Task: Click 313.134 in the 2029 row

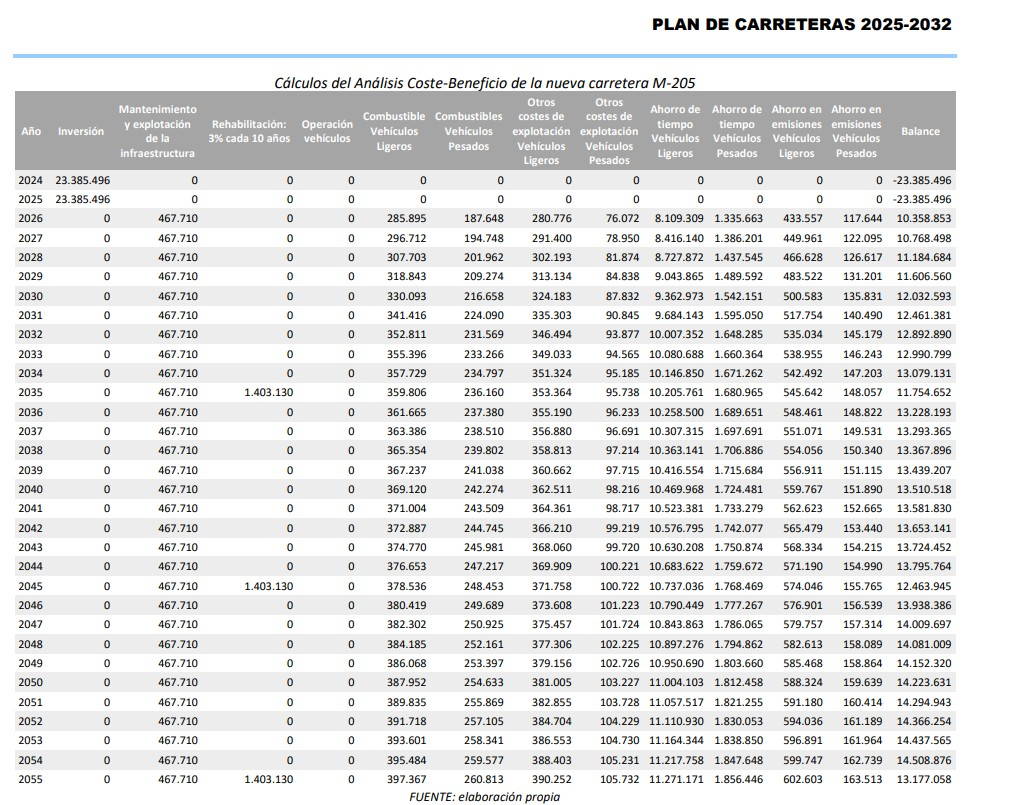Action: point(552,276)
